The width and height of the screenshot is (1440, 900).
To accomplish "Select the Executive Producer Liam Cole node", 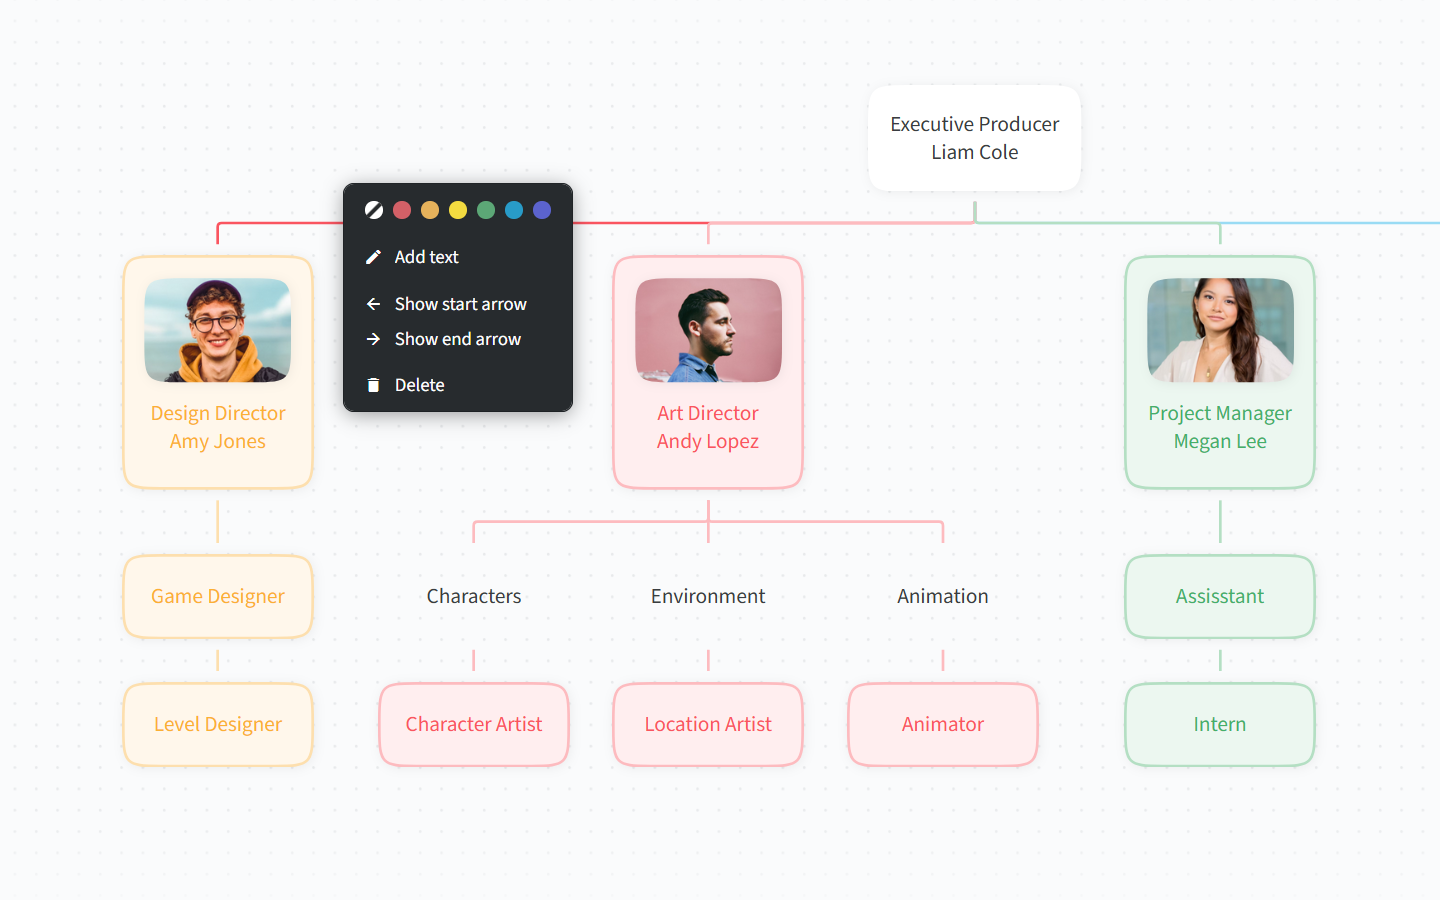I will coord(974,138).
